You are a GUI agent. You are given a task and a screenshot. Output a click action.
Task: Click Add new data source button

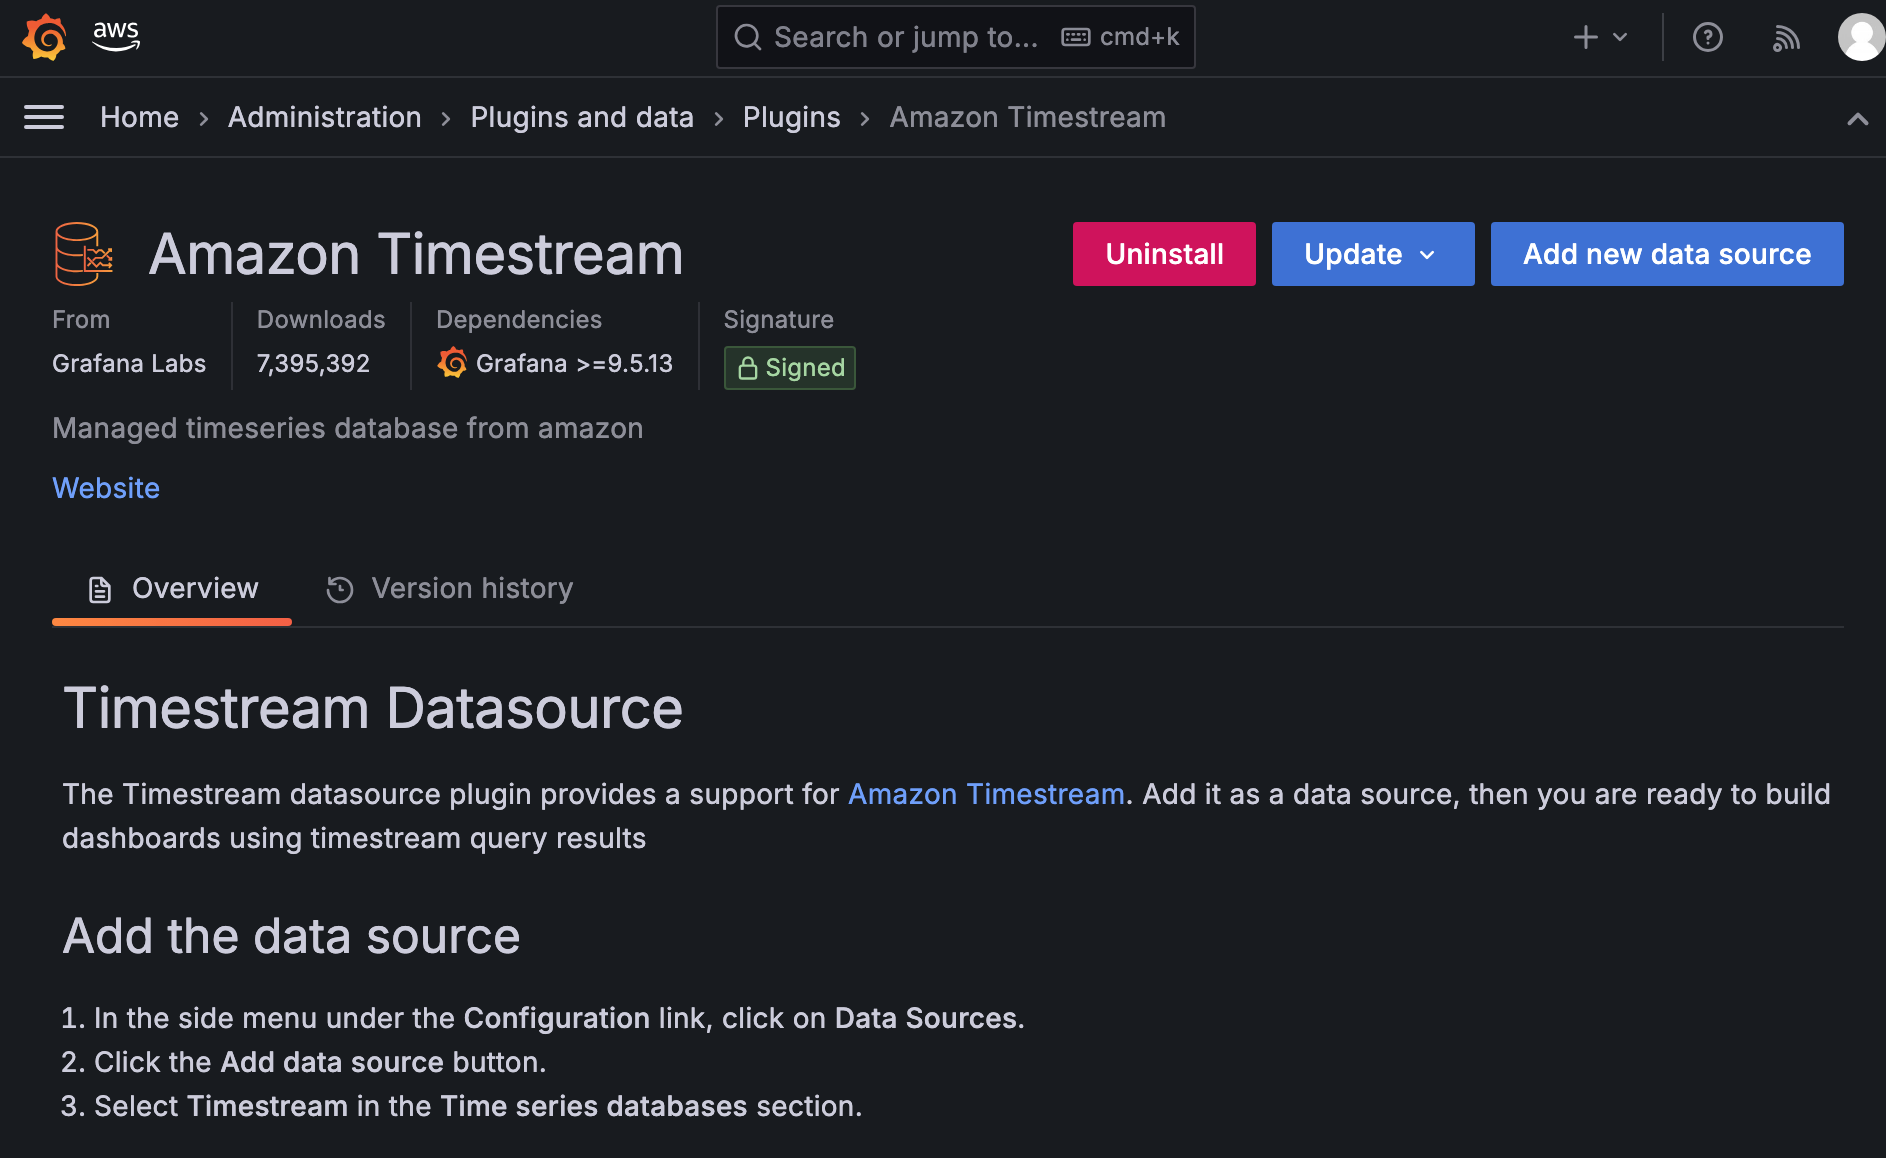tap(1667, 254)
